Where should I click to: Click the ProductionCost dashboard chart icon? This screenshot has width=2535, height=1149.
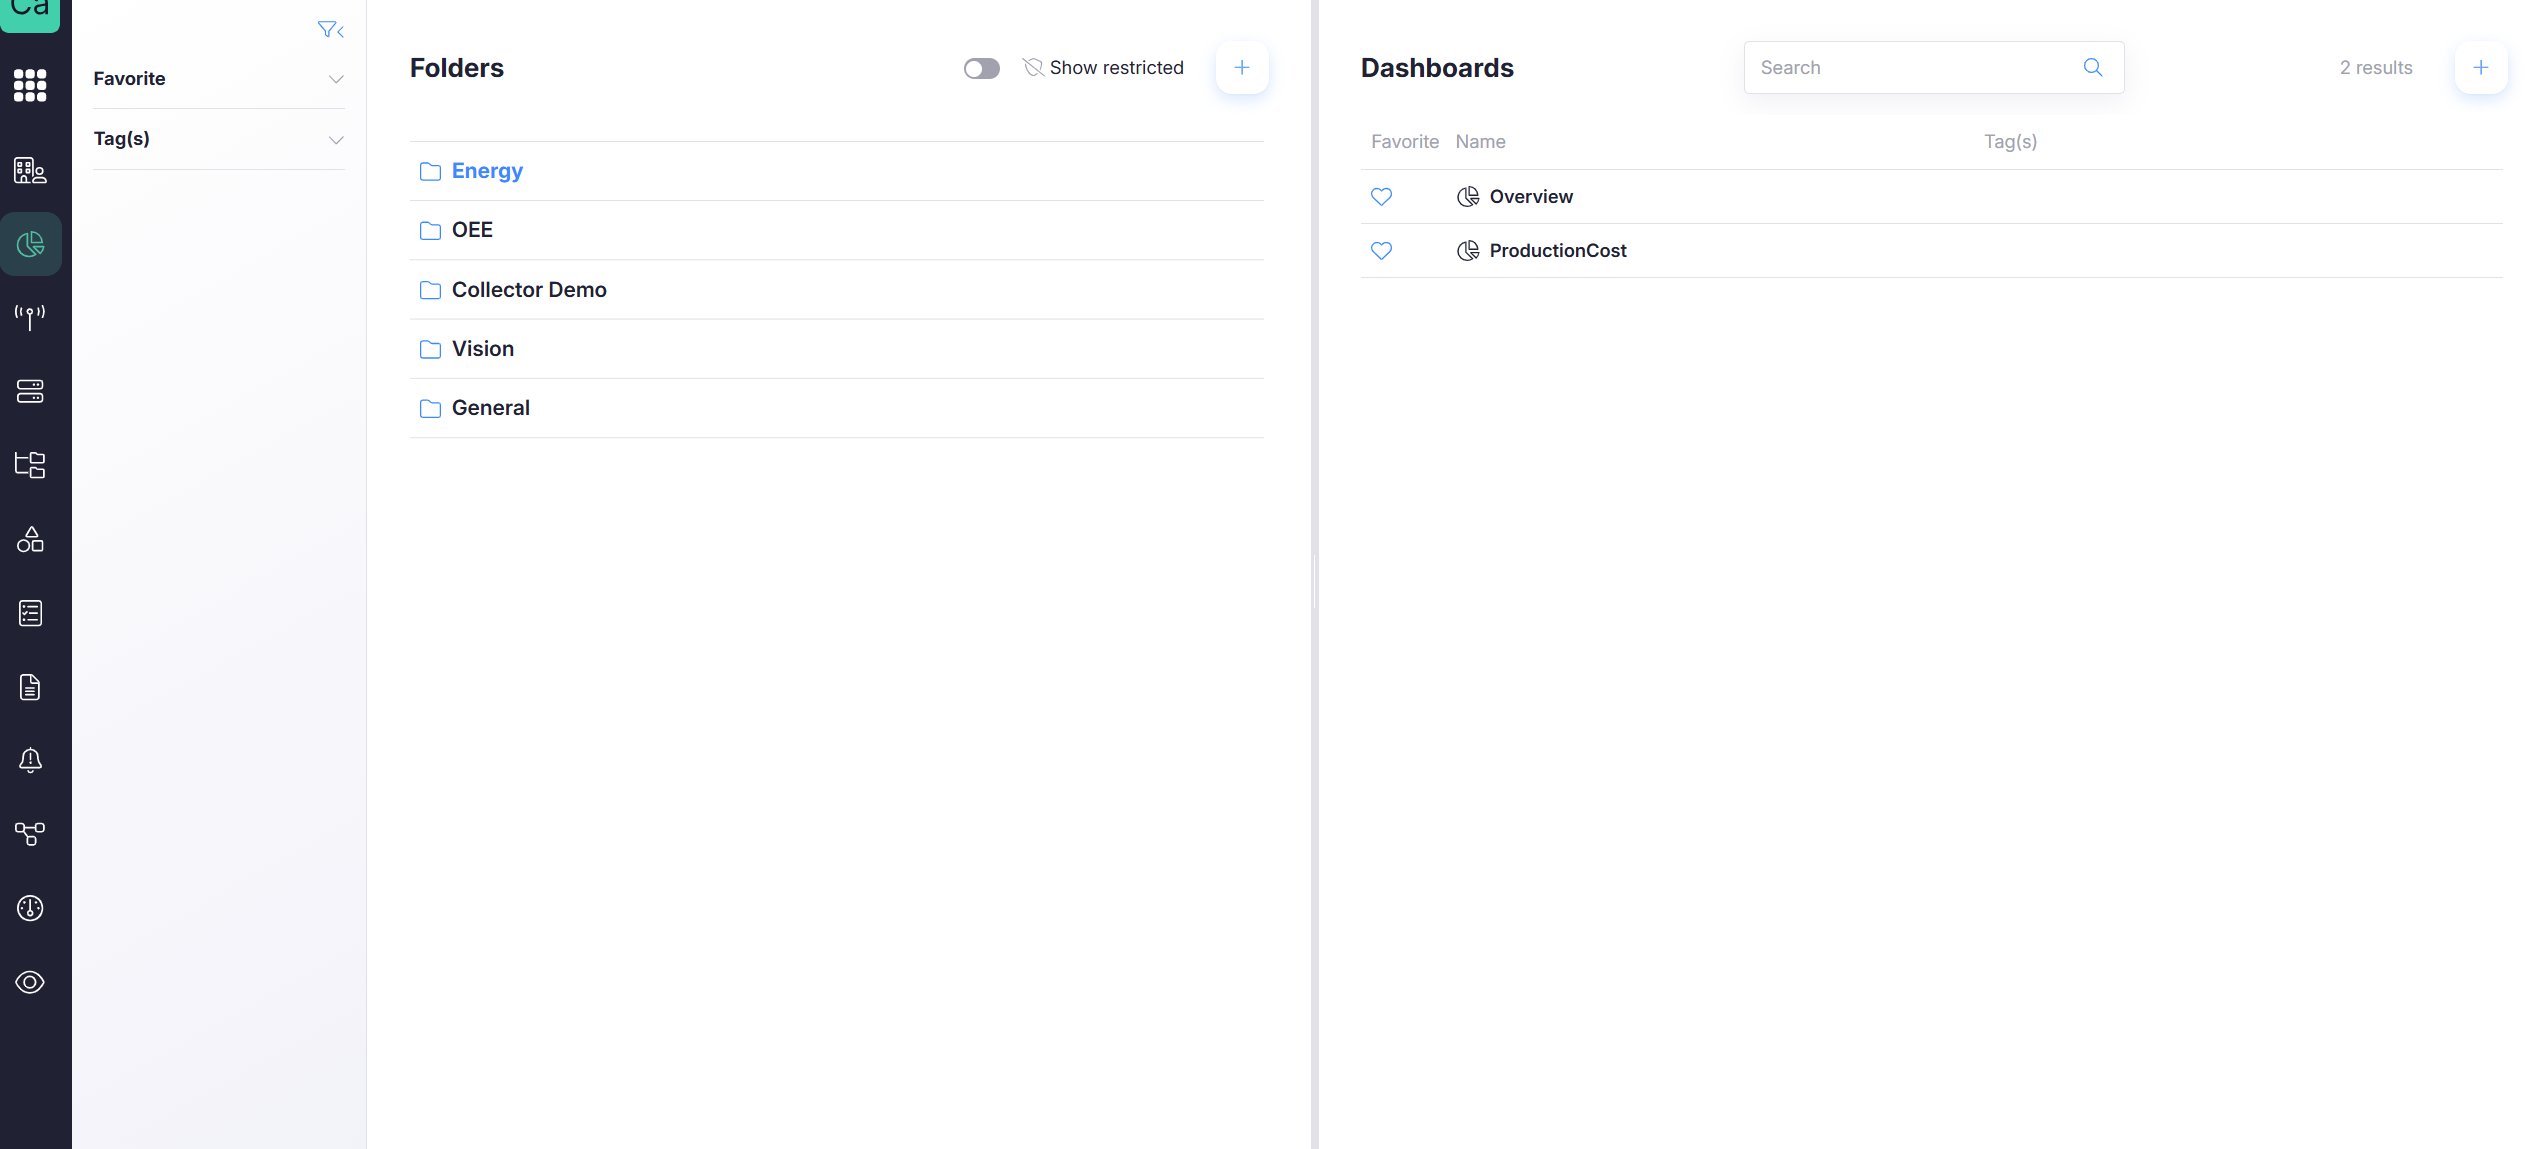pyautogui.click(x=1468, y=251)
